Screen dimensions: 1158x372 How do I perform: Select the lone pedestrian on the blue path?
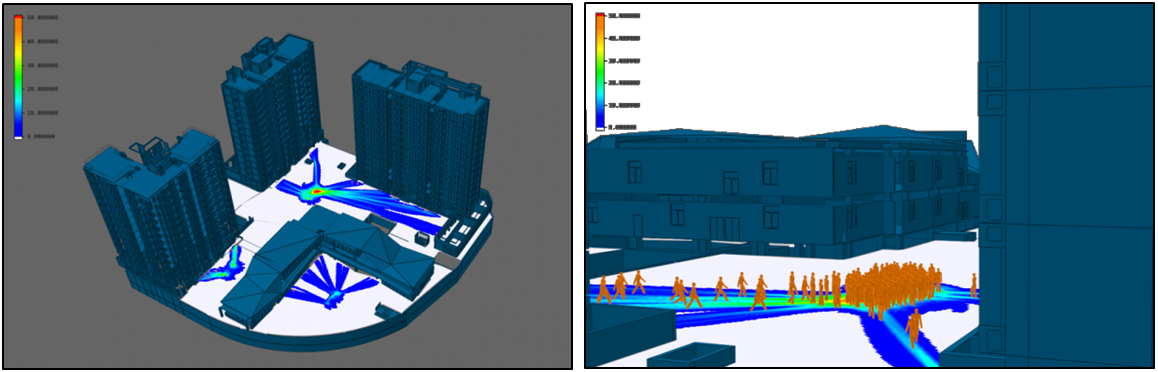coord(914,328)
